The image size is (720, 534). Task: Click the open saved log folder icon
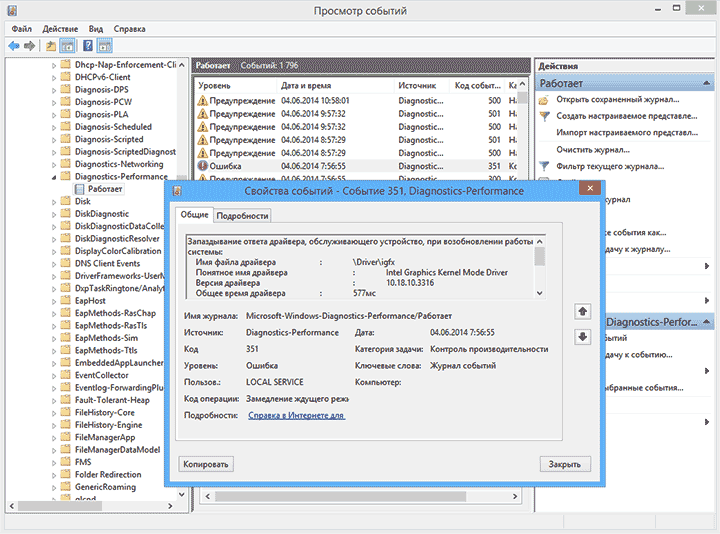pos(544,100)
